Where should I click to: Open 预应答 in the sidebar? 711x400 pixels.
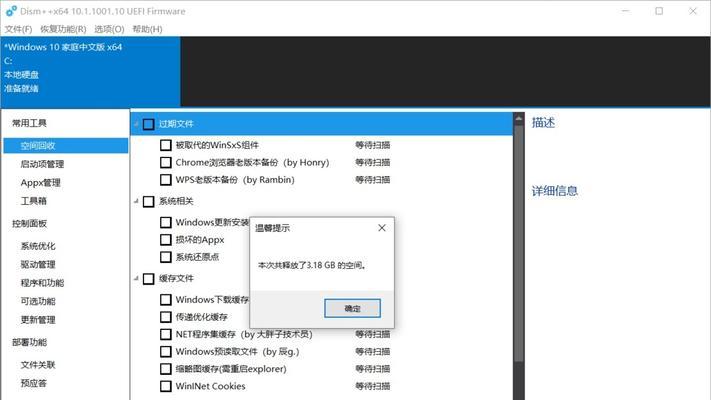[x=34, y=383]
